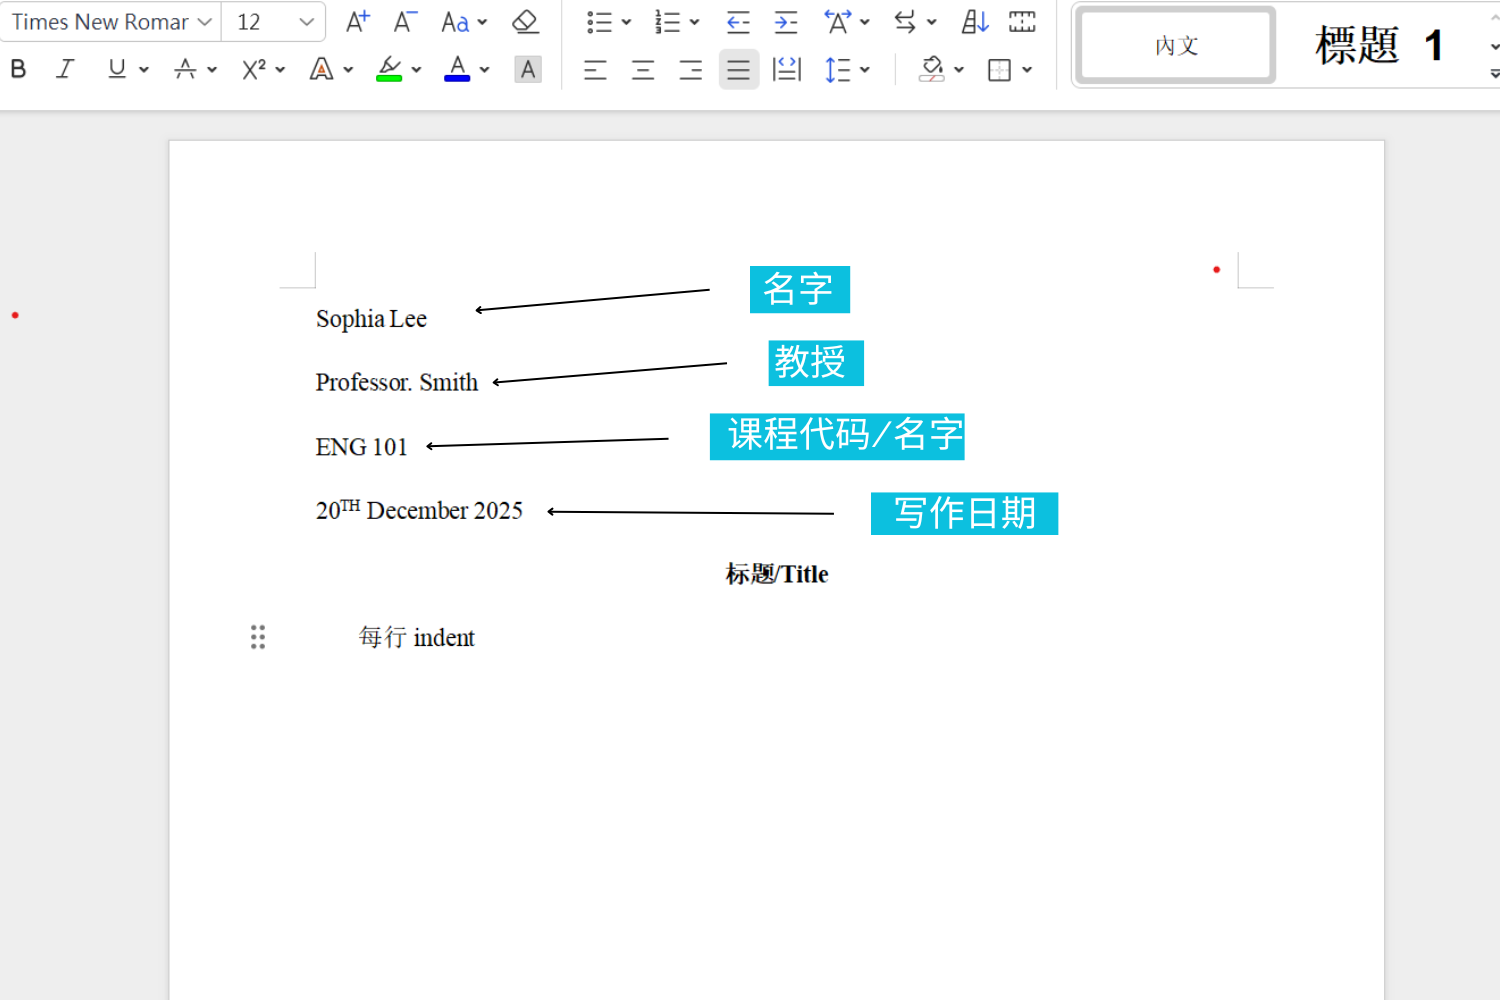Click the blue font color button
This screenshot has height=1000, width=1500.
pos(457,69)
